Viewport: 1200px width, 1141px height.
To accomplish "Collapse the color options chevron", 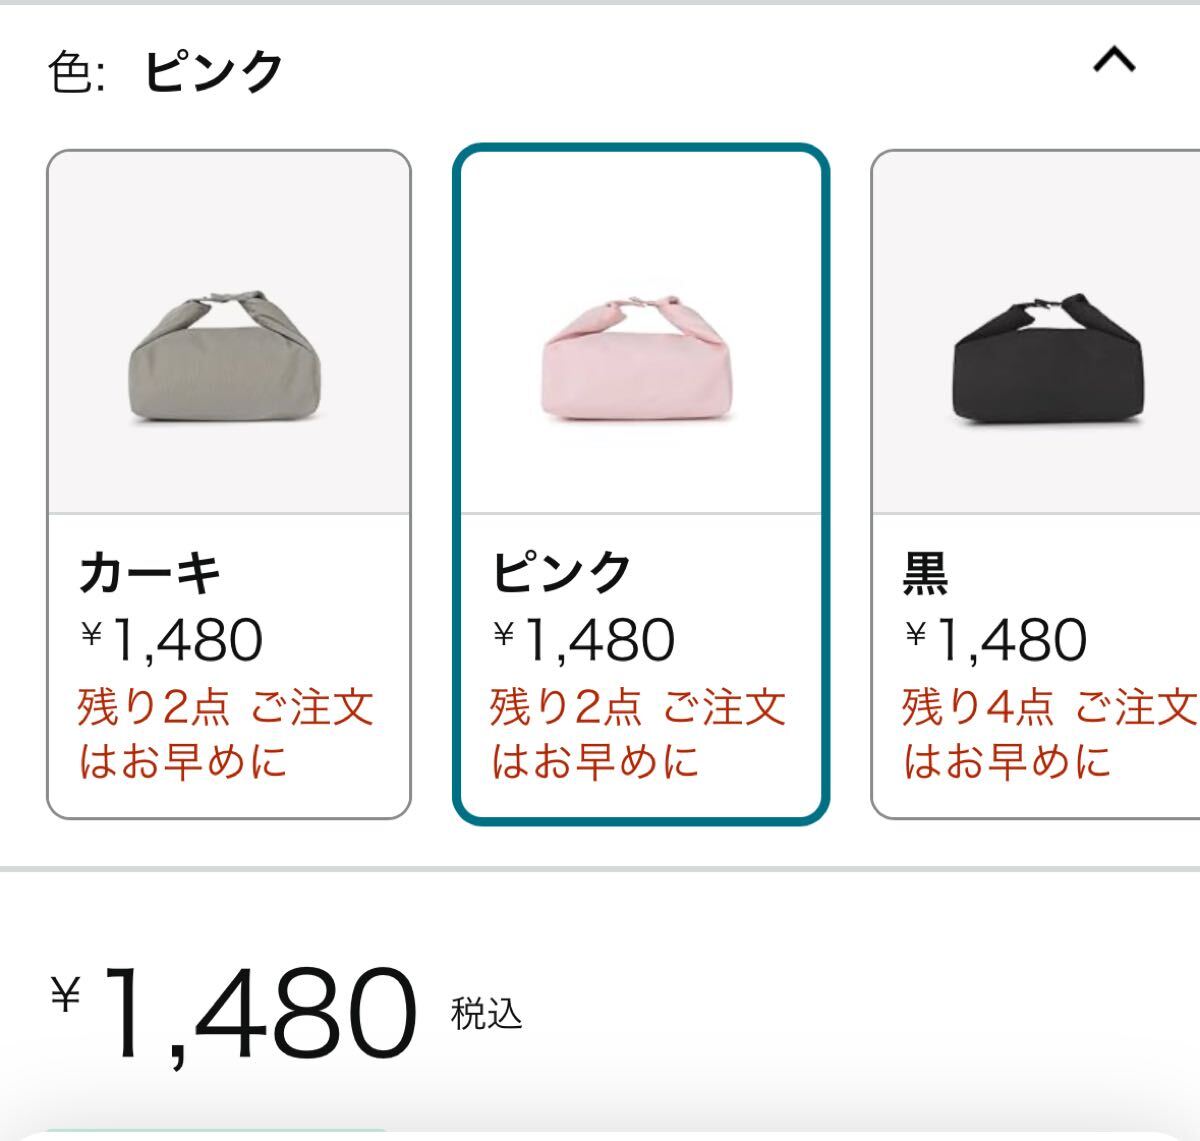I will pos(1114,61).
